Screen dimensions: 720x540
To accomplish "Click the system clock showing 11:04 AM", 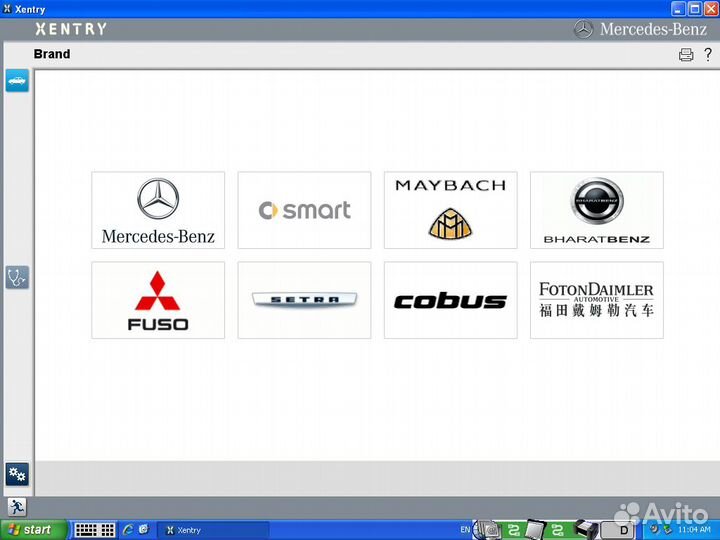I will tap(695, 530).
